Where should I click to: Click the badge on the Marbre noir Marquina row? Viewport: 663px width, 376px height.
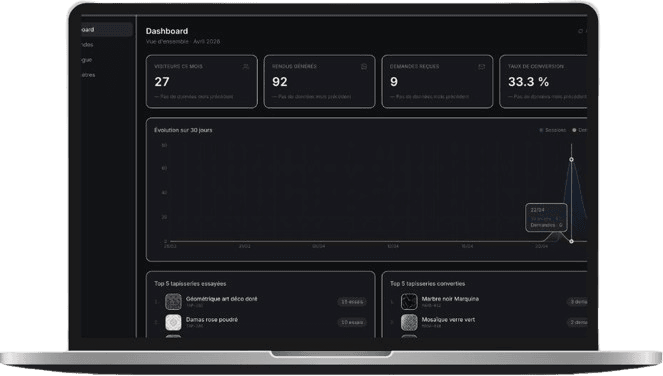point(577,302)
